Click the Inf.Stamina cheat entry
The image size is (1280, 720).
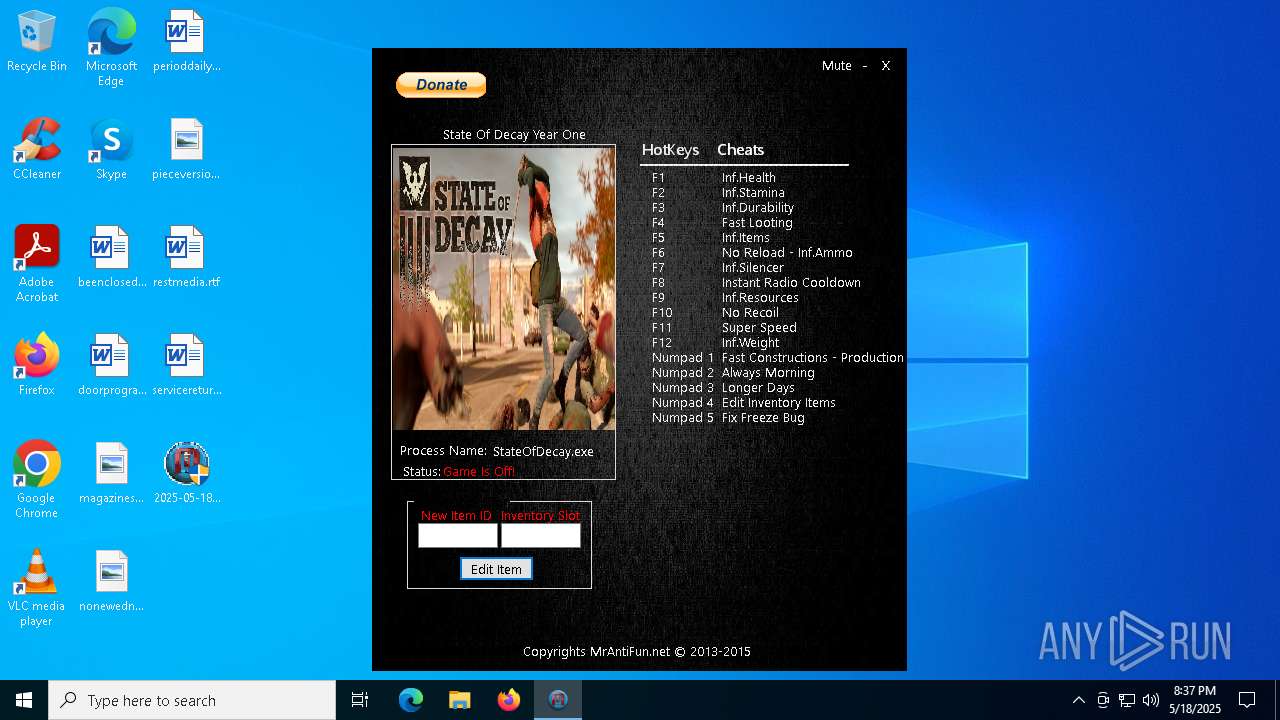(x=753, y=193)
